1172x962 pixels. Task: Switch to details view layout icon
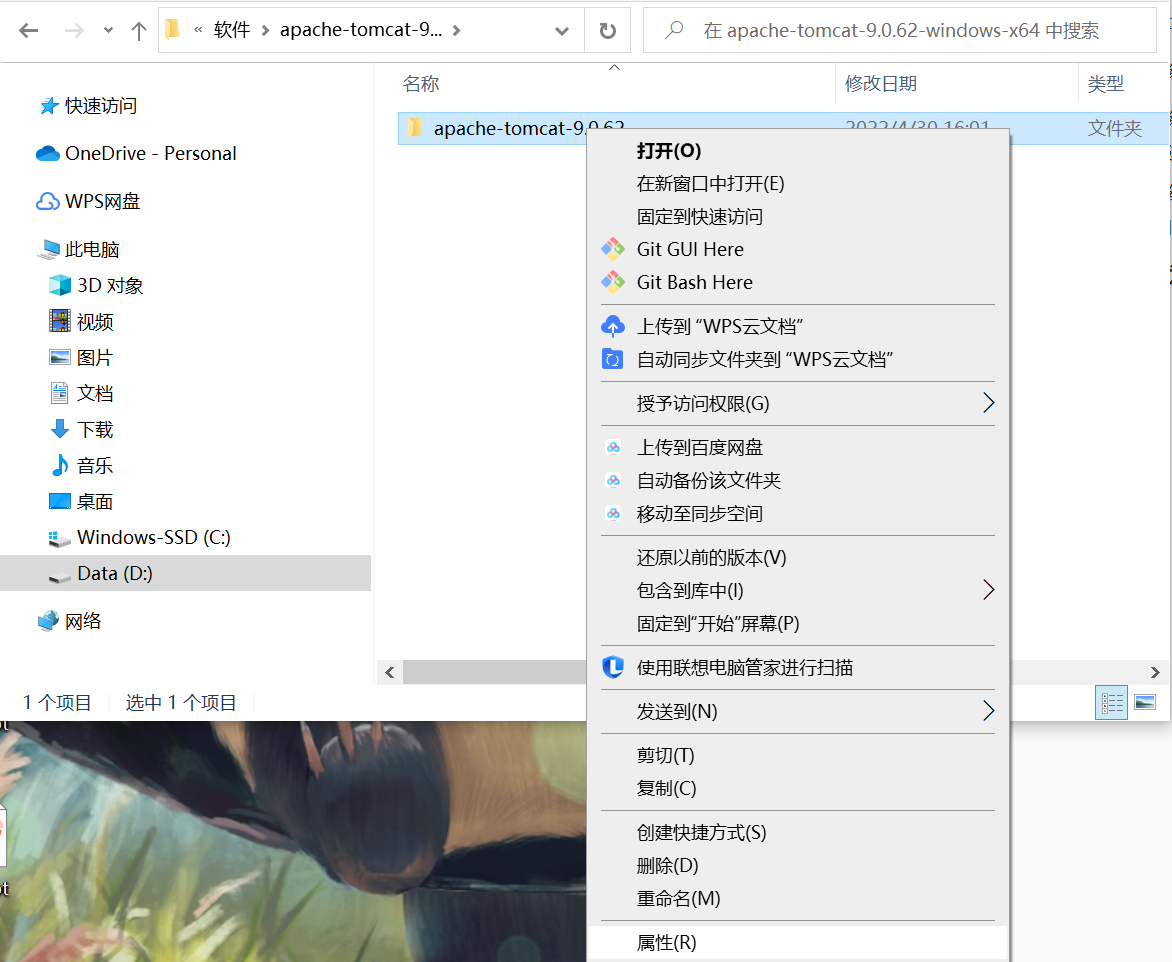click(x=1111, y=703)
